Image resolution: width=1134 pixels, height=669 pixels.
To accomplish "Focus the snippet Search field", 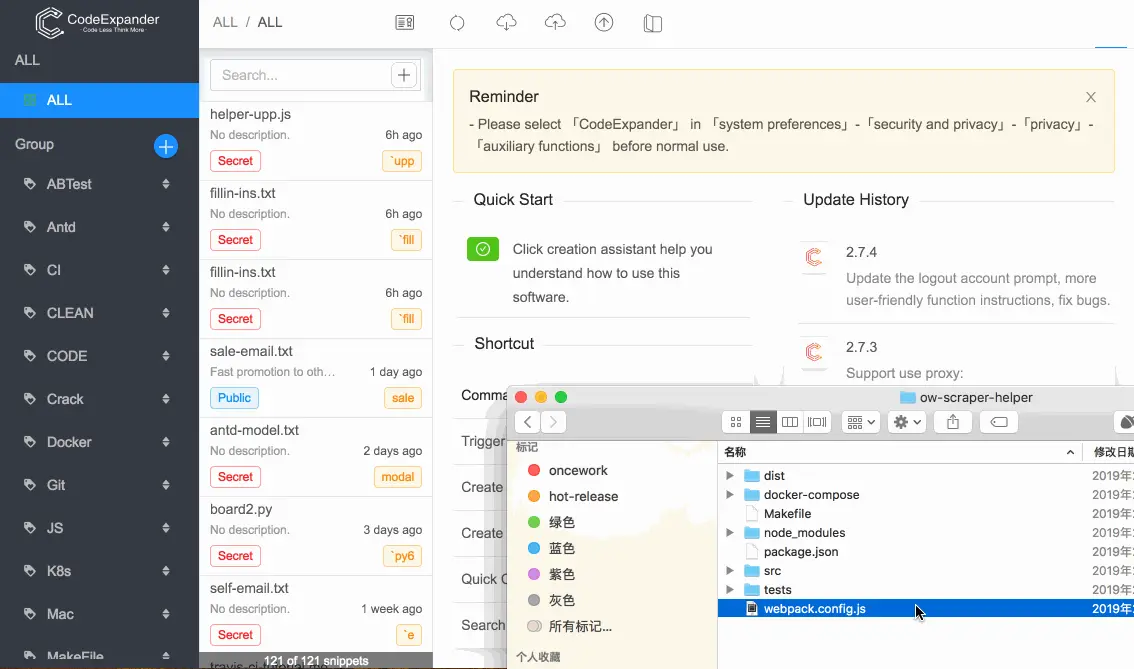I will pos(300,75).
